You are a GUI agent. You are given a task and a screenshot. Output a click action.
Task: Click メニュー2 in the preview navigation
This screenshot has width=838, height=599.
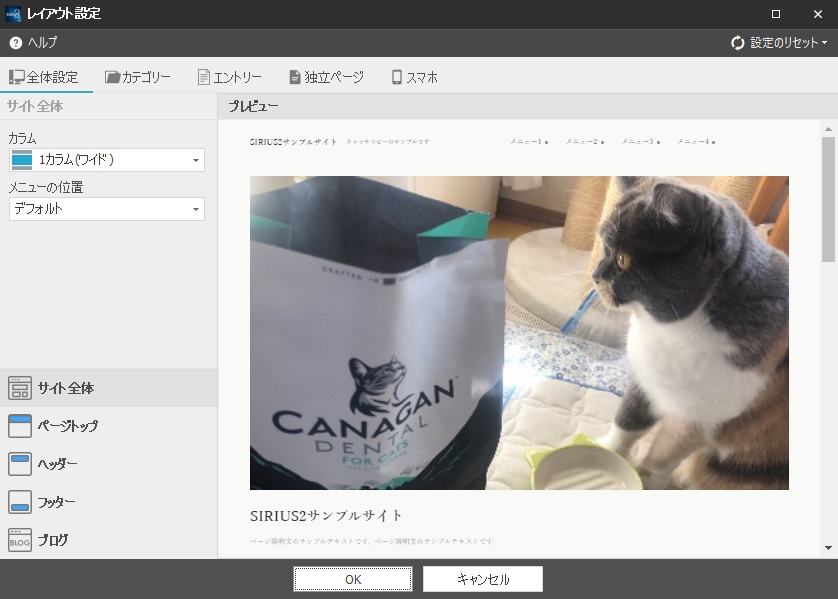585,142
